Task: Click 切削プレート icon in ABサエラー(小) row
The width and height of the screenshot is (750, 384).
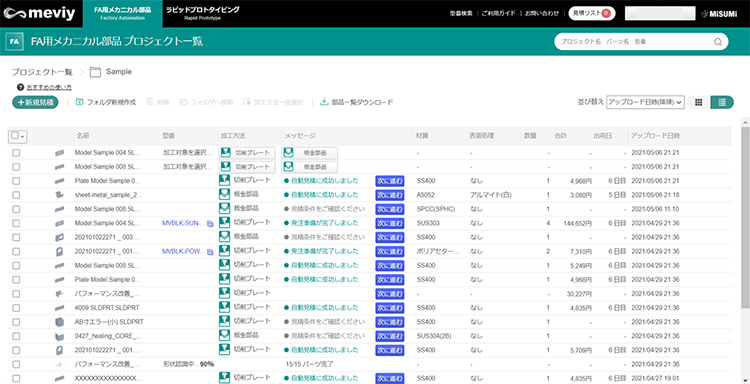Action: [x=224, y=321]
